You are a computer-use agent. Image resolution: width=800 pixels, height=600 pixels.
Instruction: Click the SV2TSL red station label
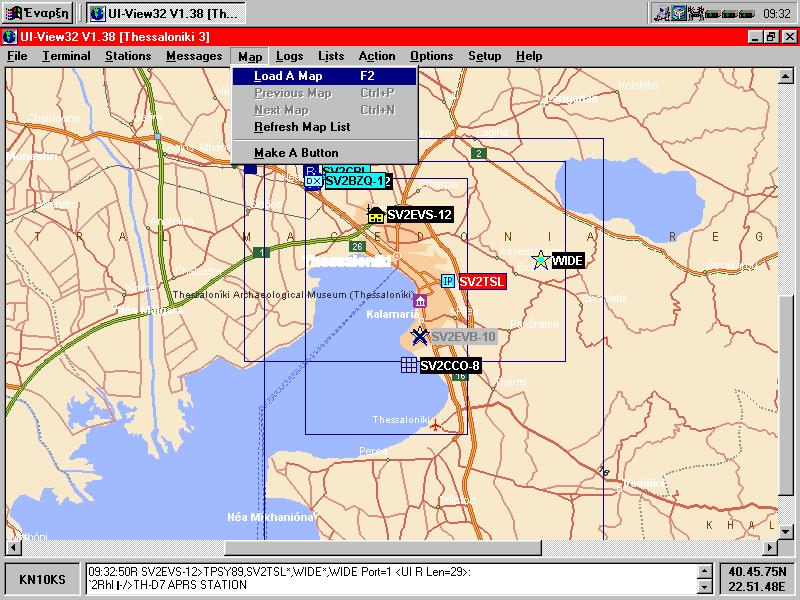[482, 282]
